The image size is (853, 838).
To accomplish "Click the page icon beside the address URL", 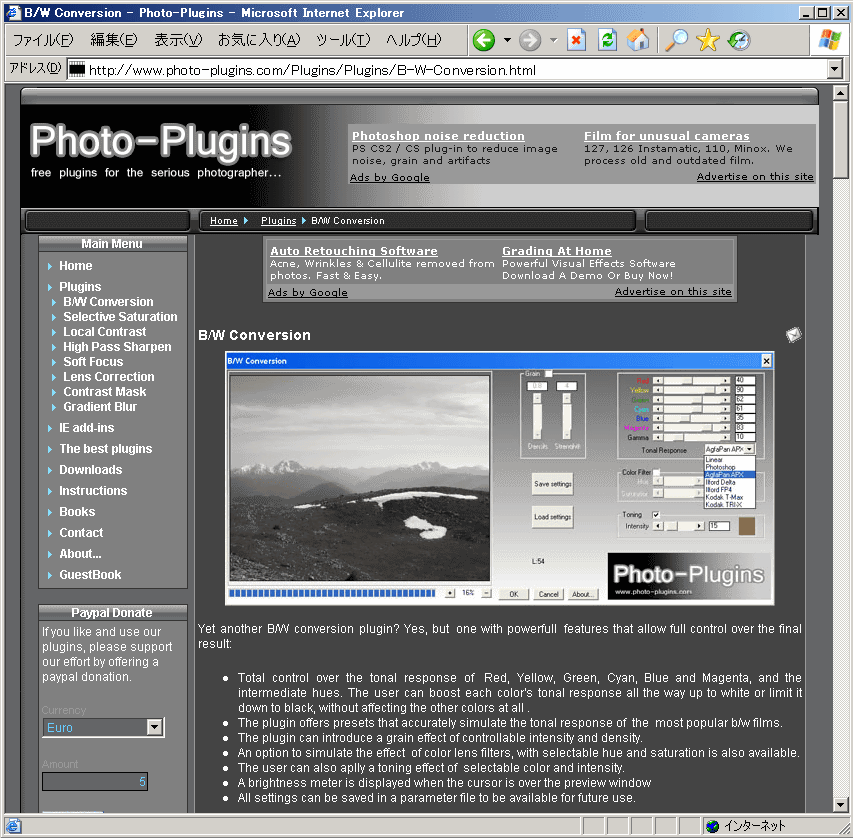I will [x=77, y=69].
